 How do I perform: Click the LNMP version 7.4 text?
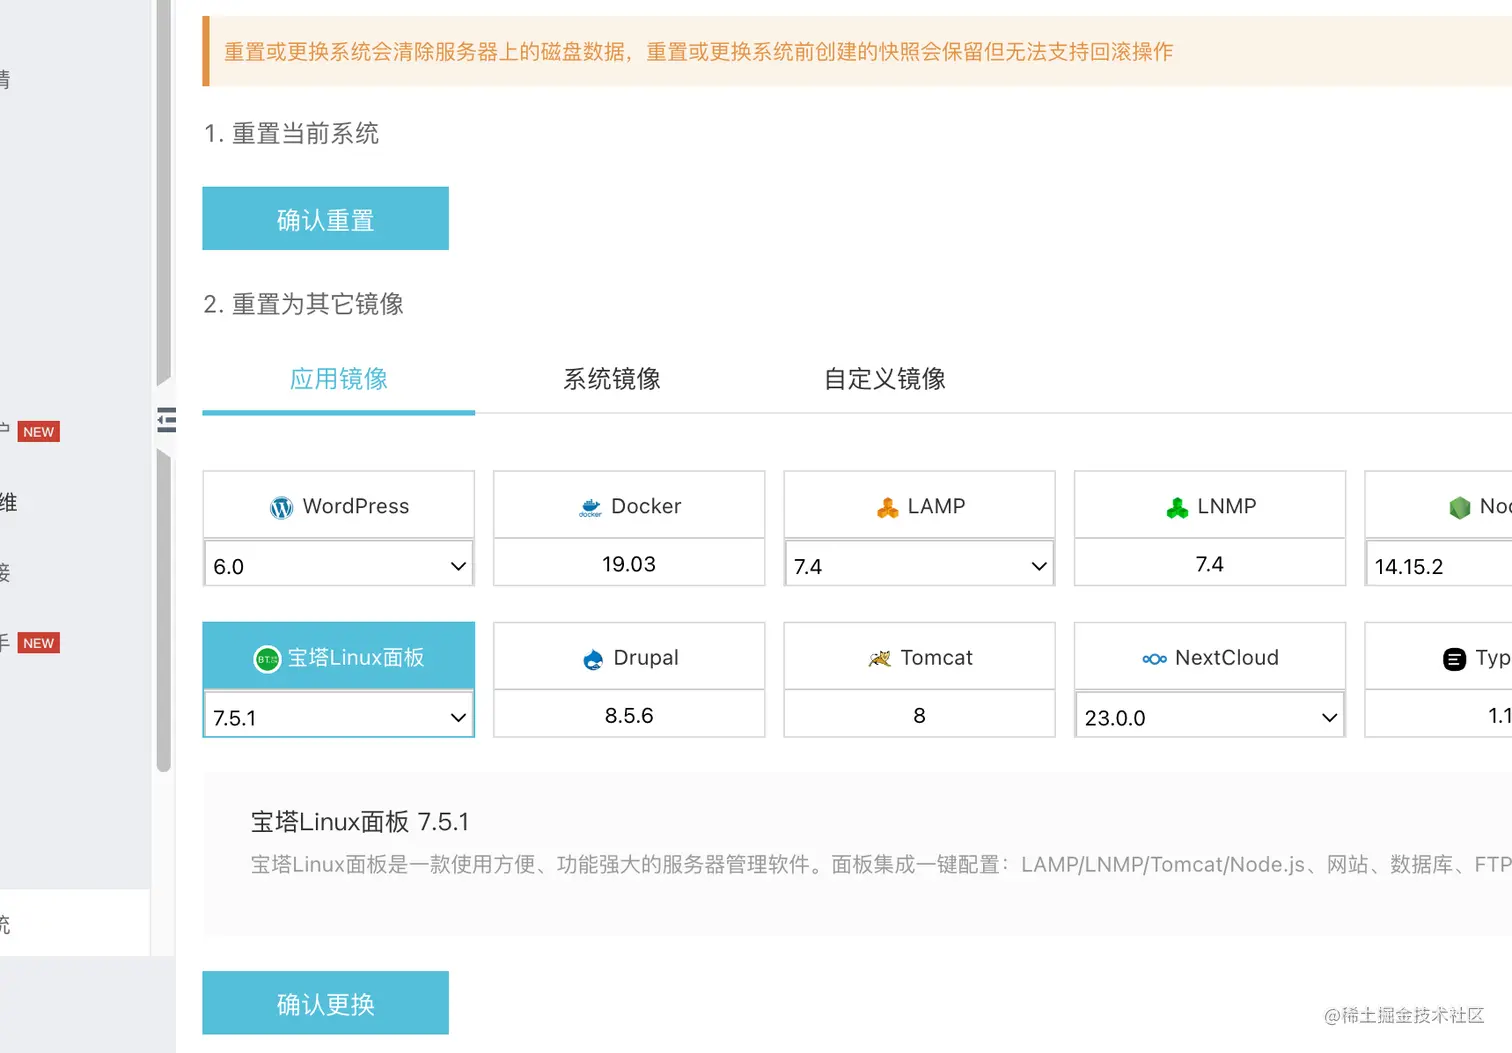click(1210, 564)
